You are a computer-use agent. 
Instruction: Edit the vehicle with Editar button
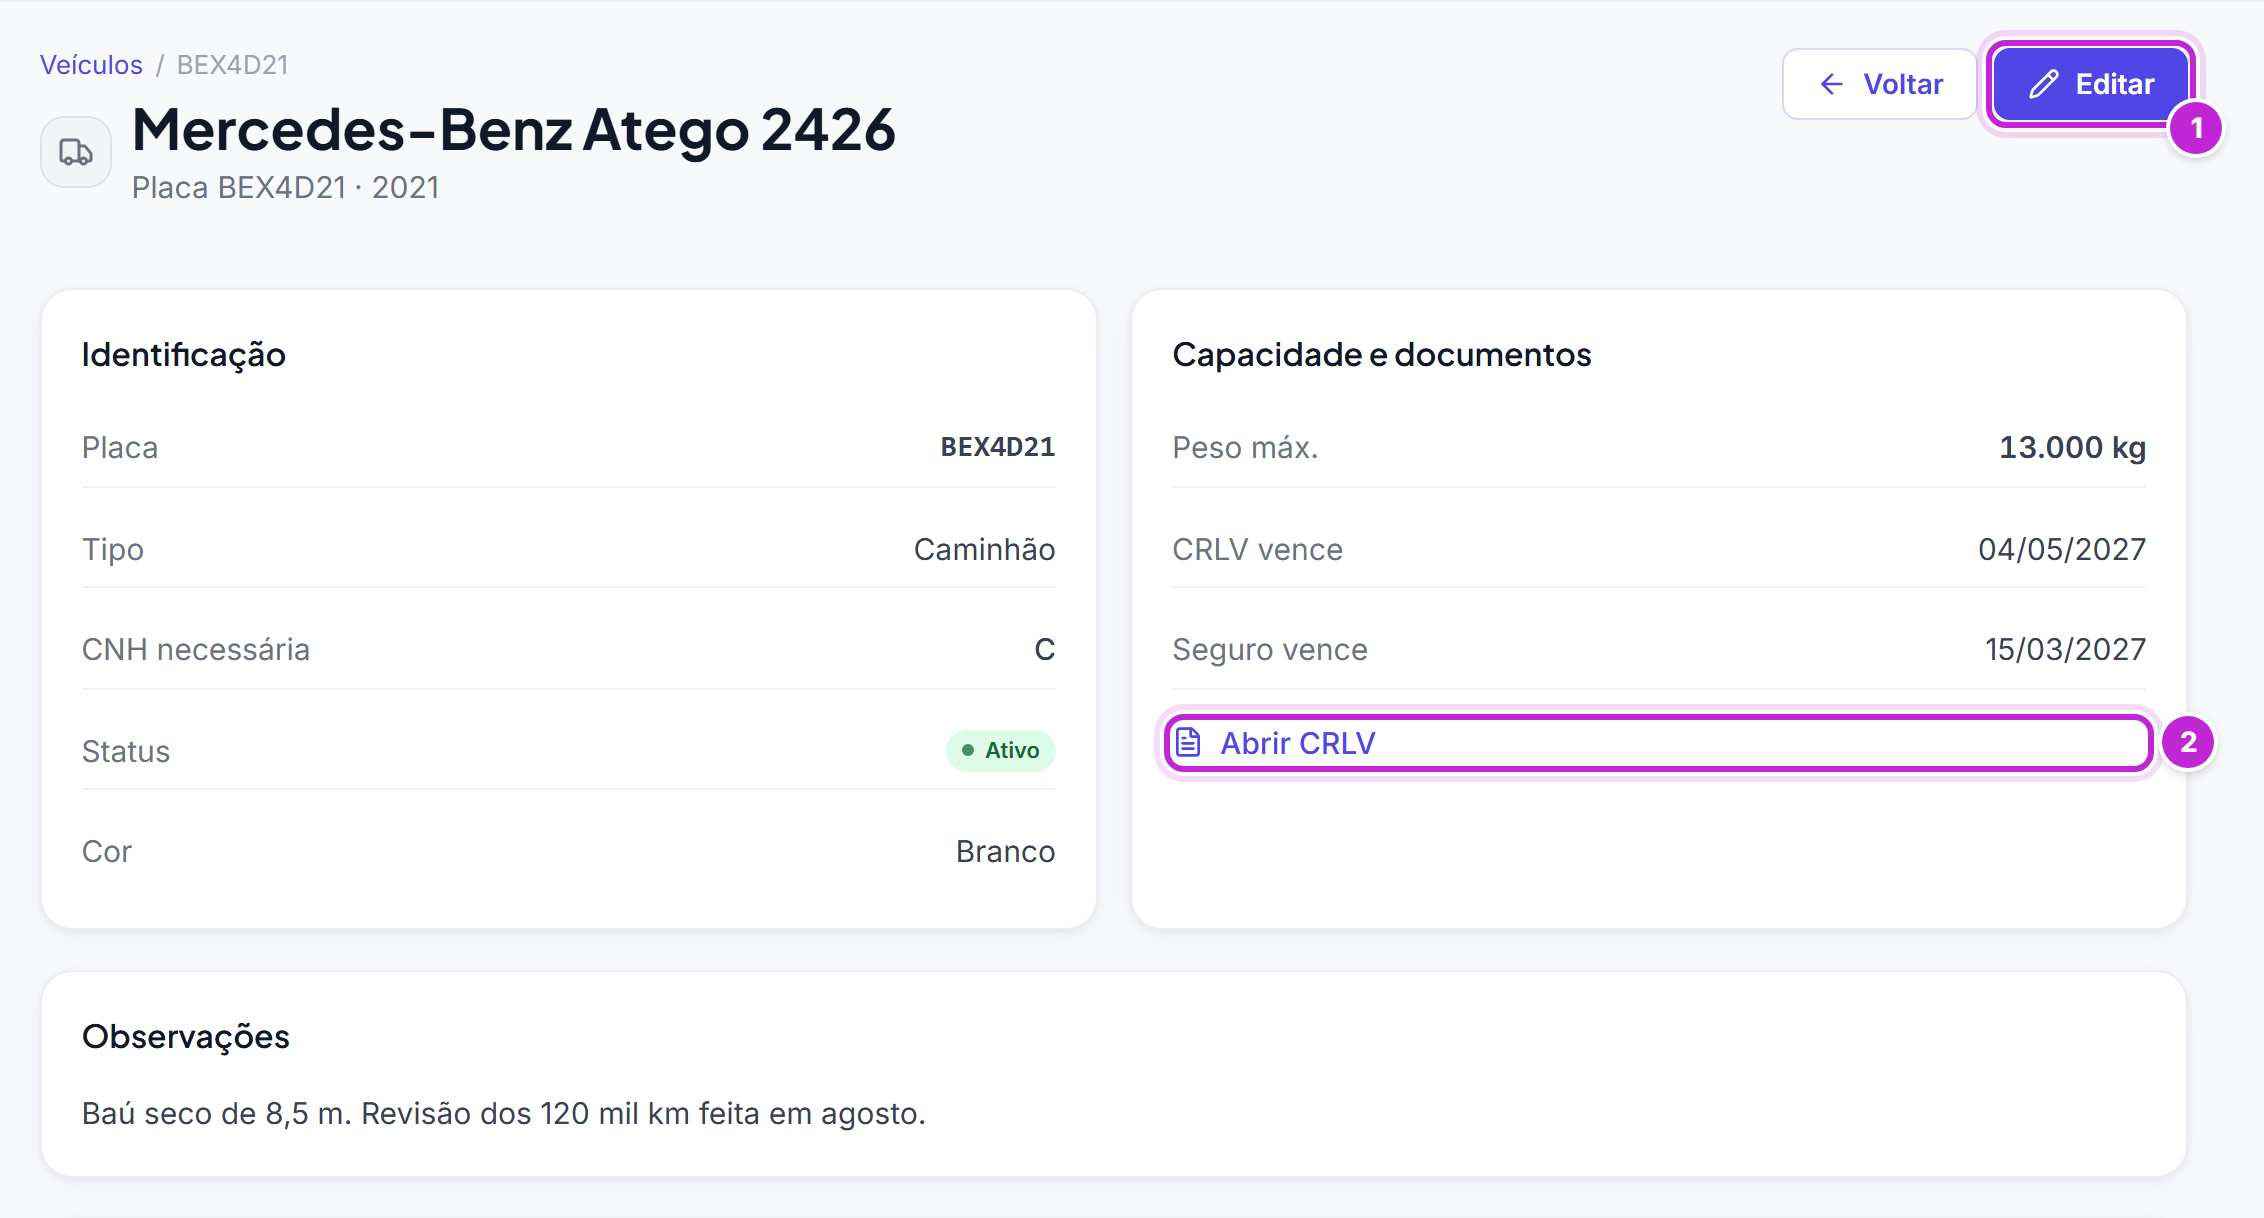(x=2092, y=84)
